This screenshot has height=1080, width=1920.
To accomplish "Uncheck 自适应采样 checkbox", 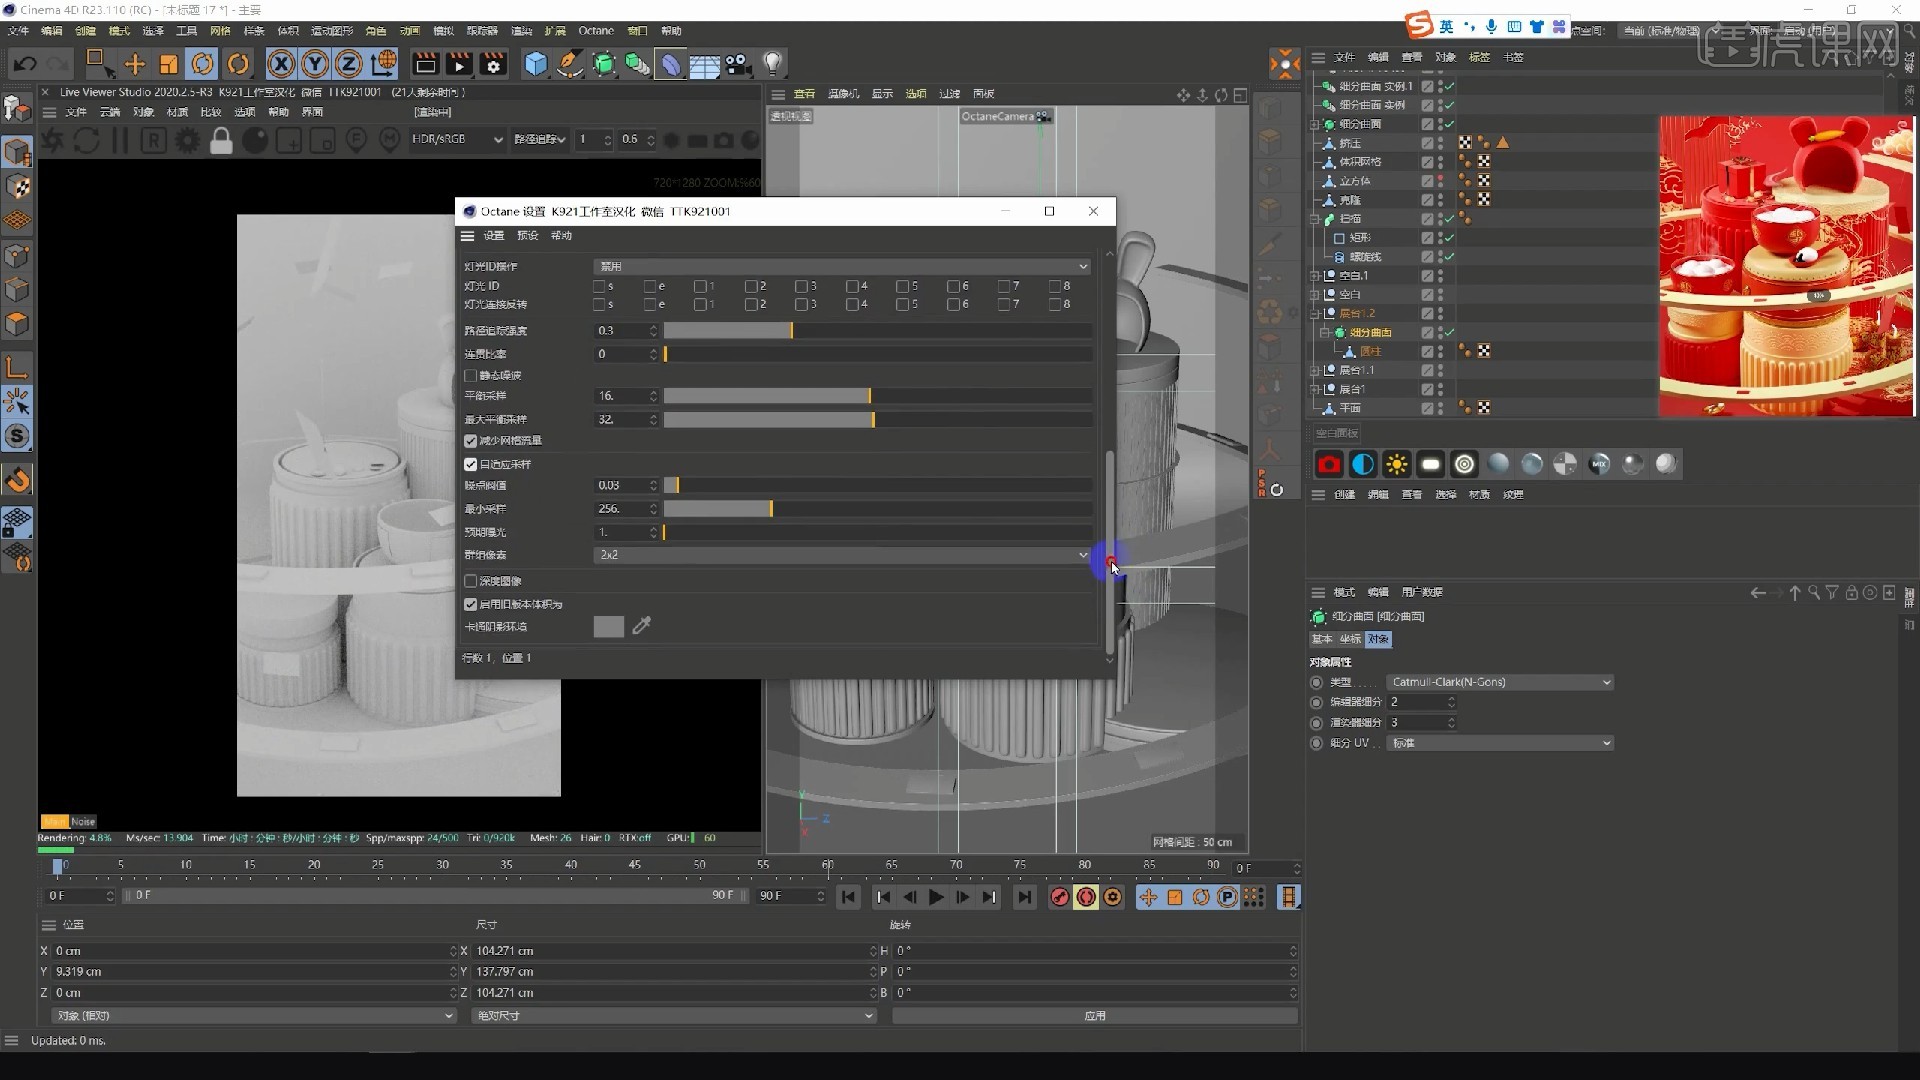I will (x=471, y=464).
